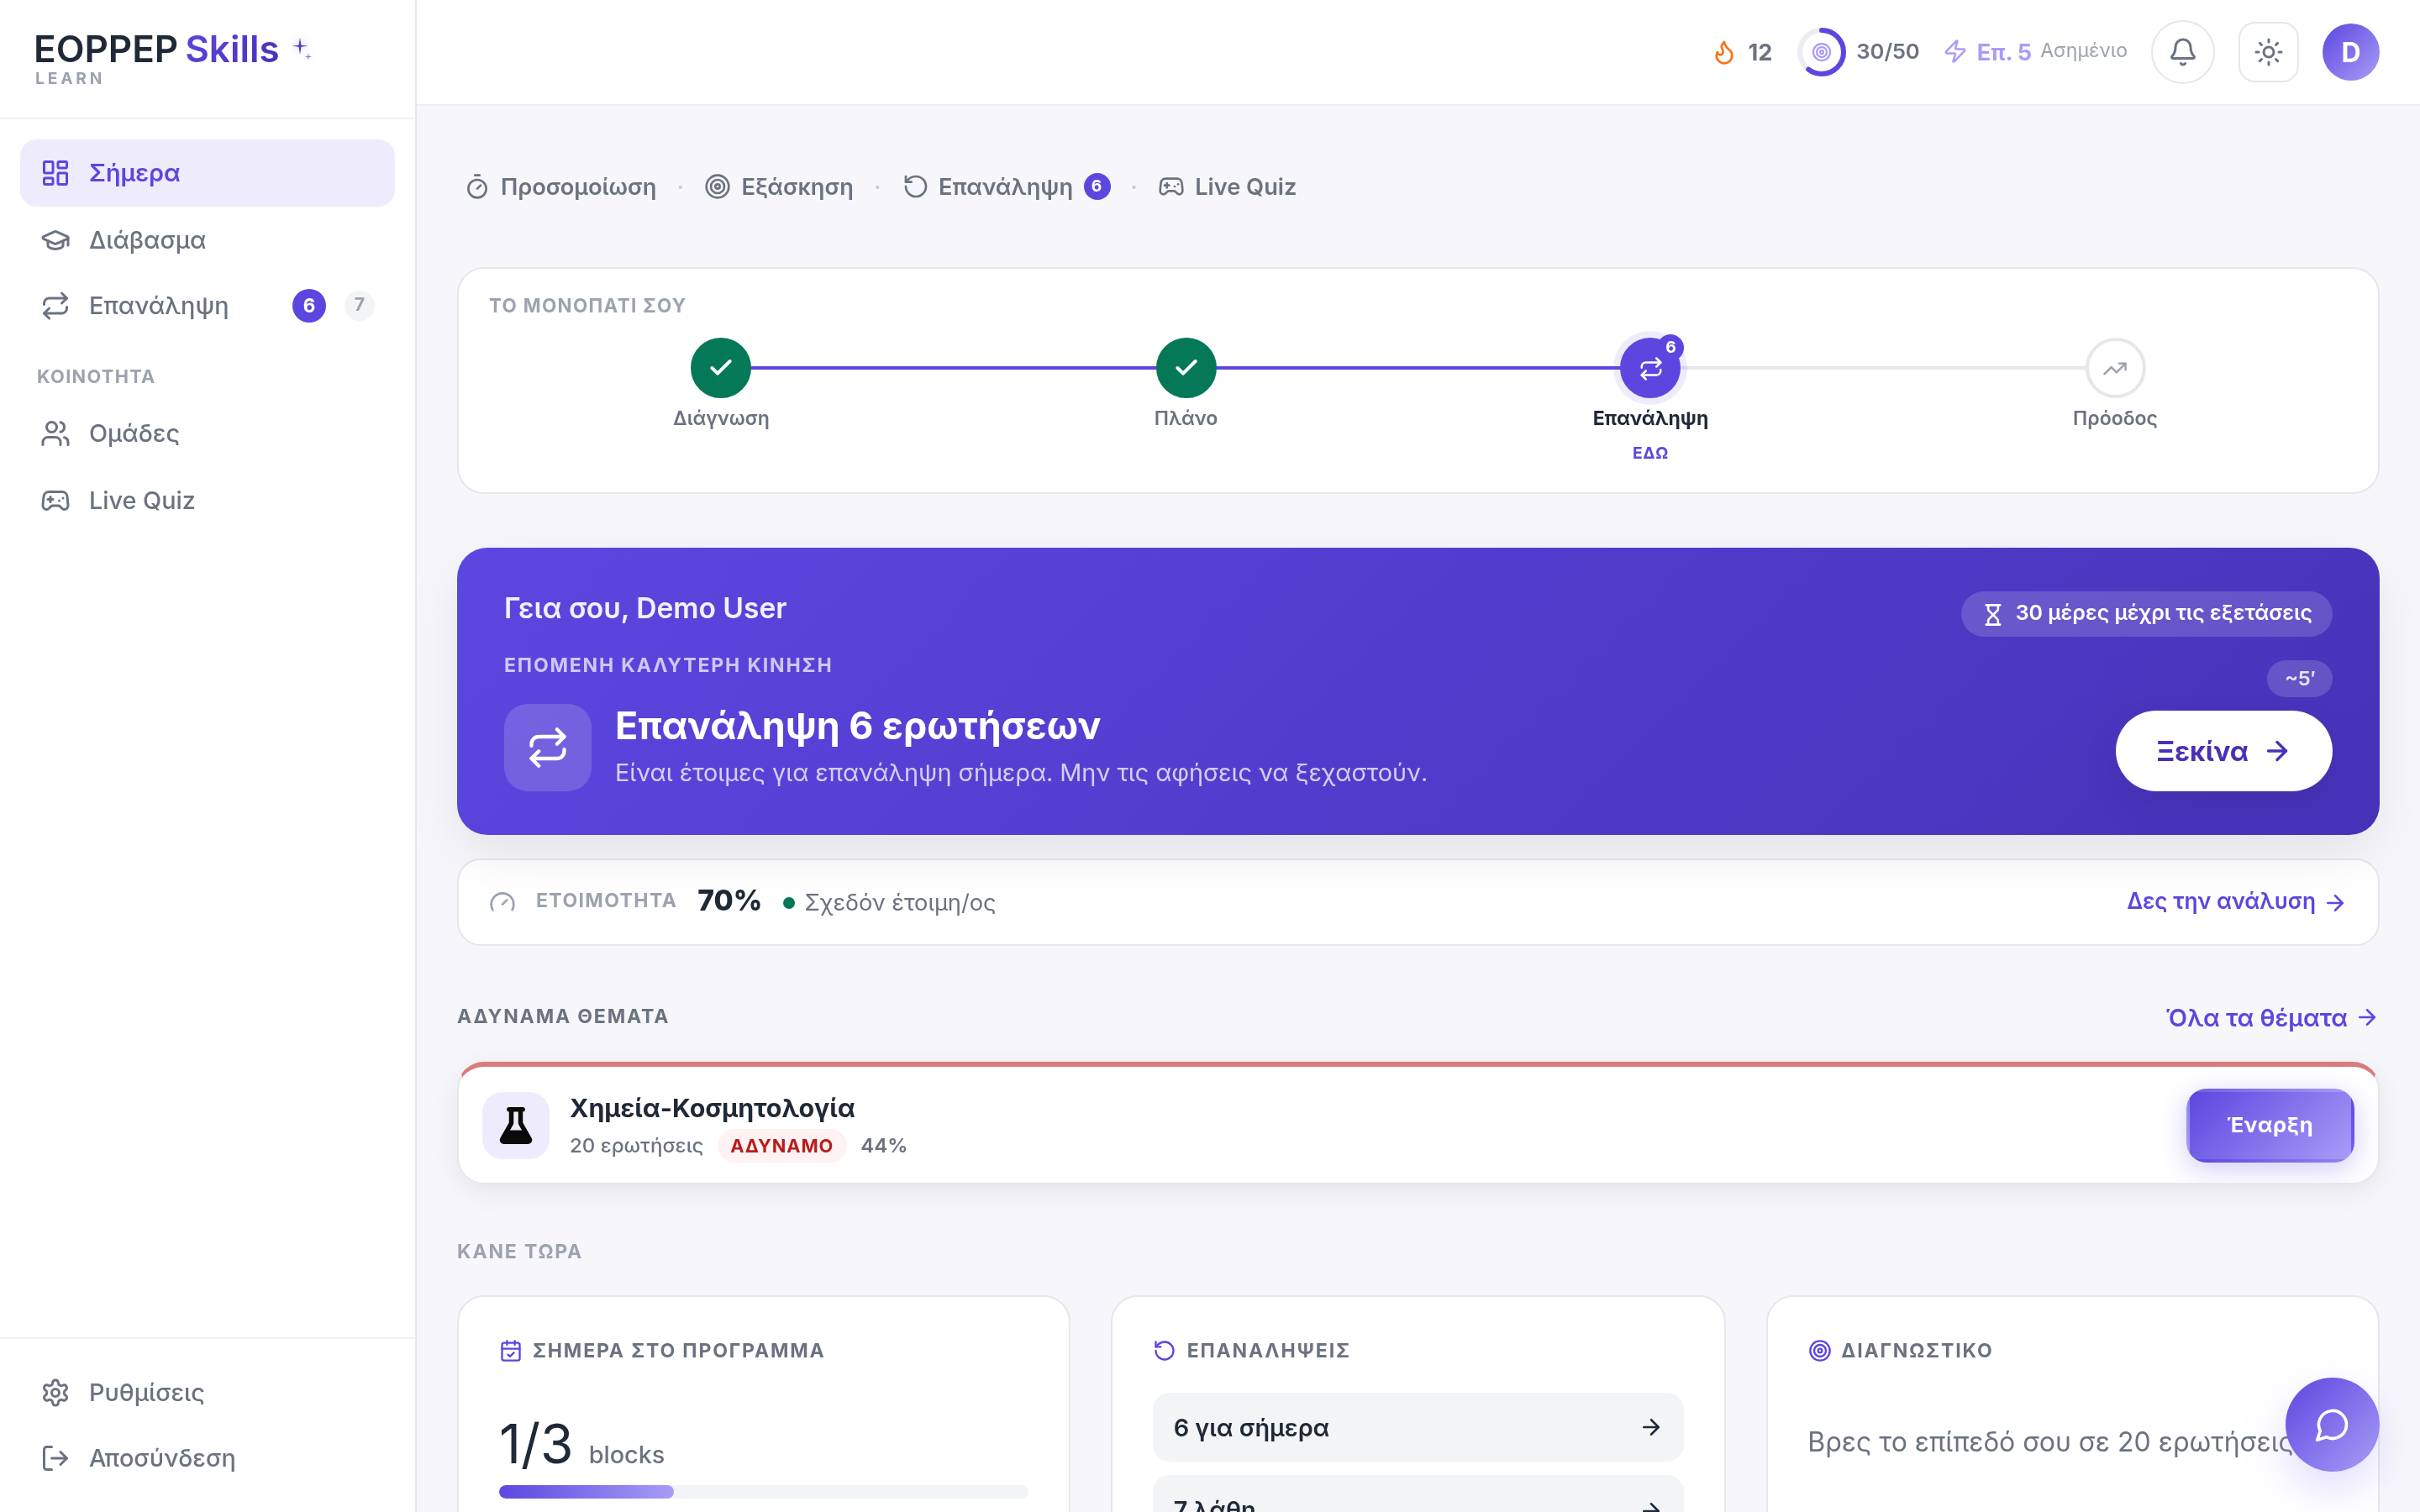Click the 70% readiness value
This screenshot has height=1512, width=2420.
729,901
